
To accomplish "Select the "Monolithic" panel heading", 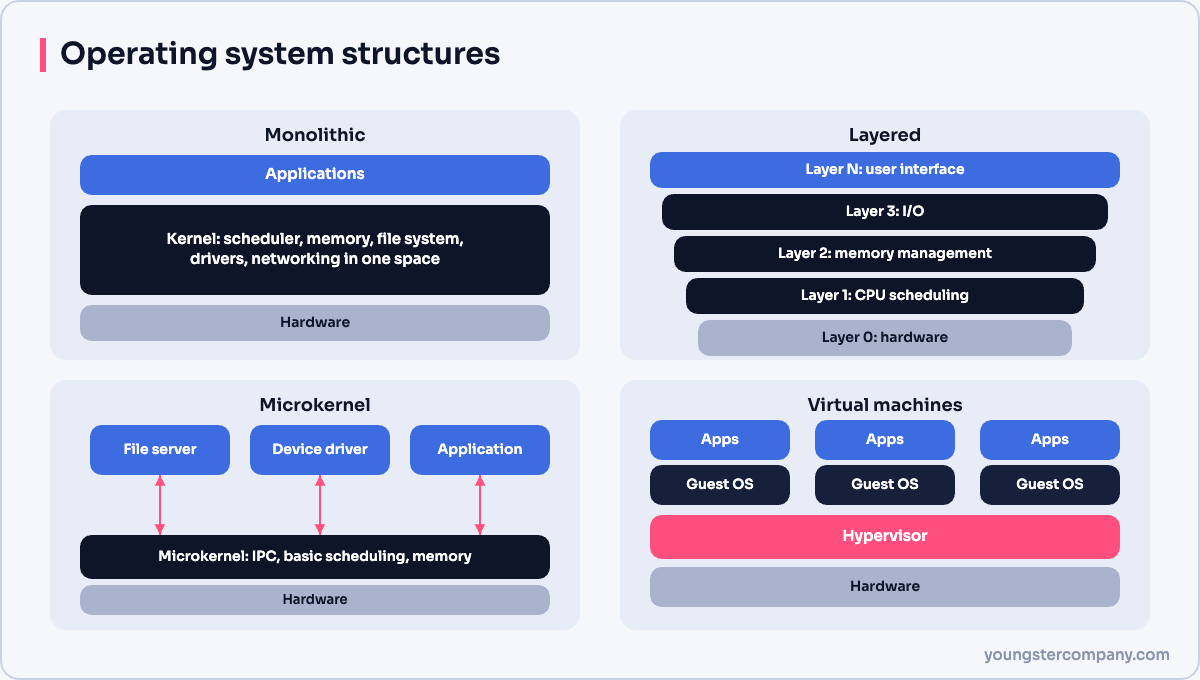I will (315, 135).
